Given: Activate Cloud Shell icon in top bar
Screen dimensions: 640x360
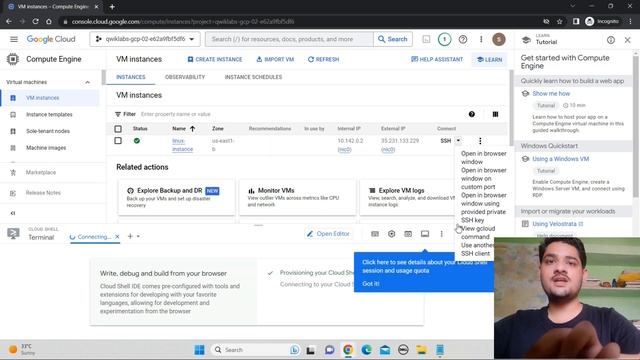Looking at the screenshot, I should 426,39.
